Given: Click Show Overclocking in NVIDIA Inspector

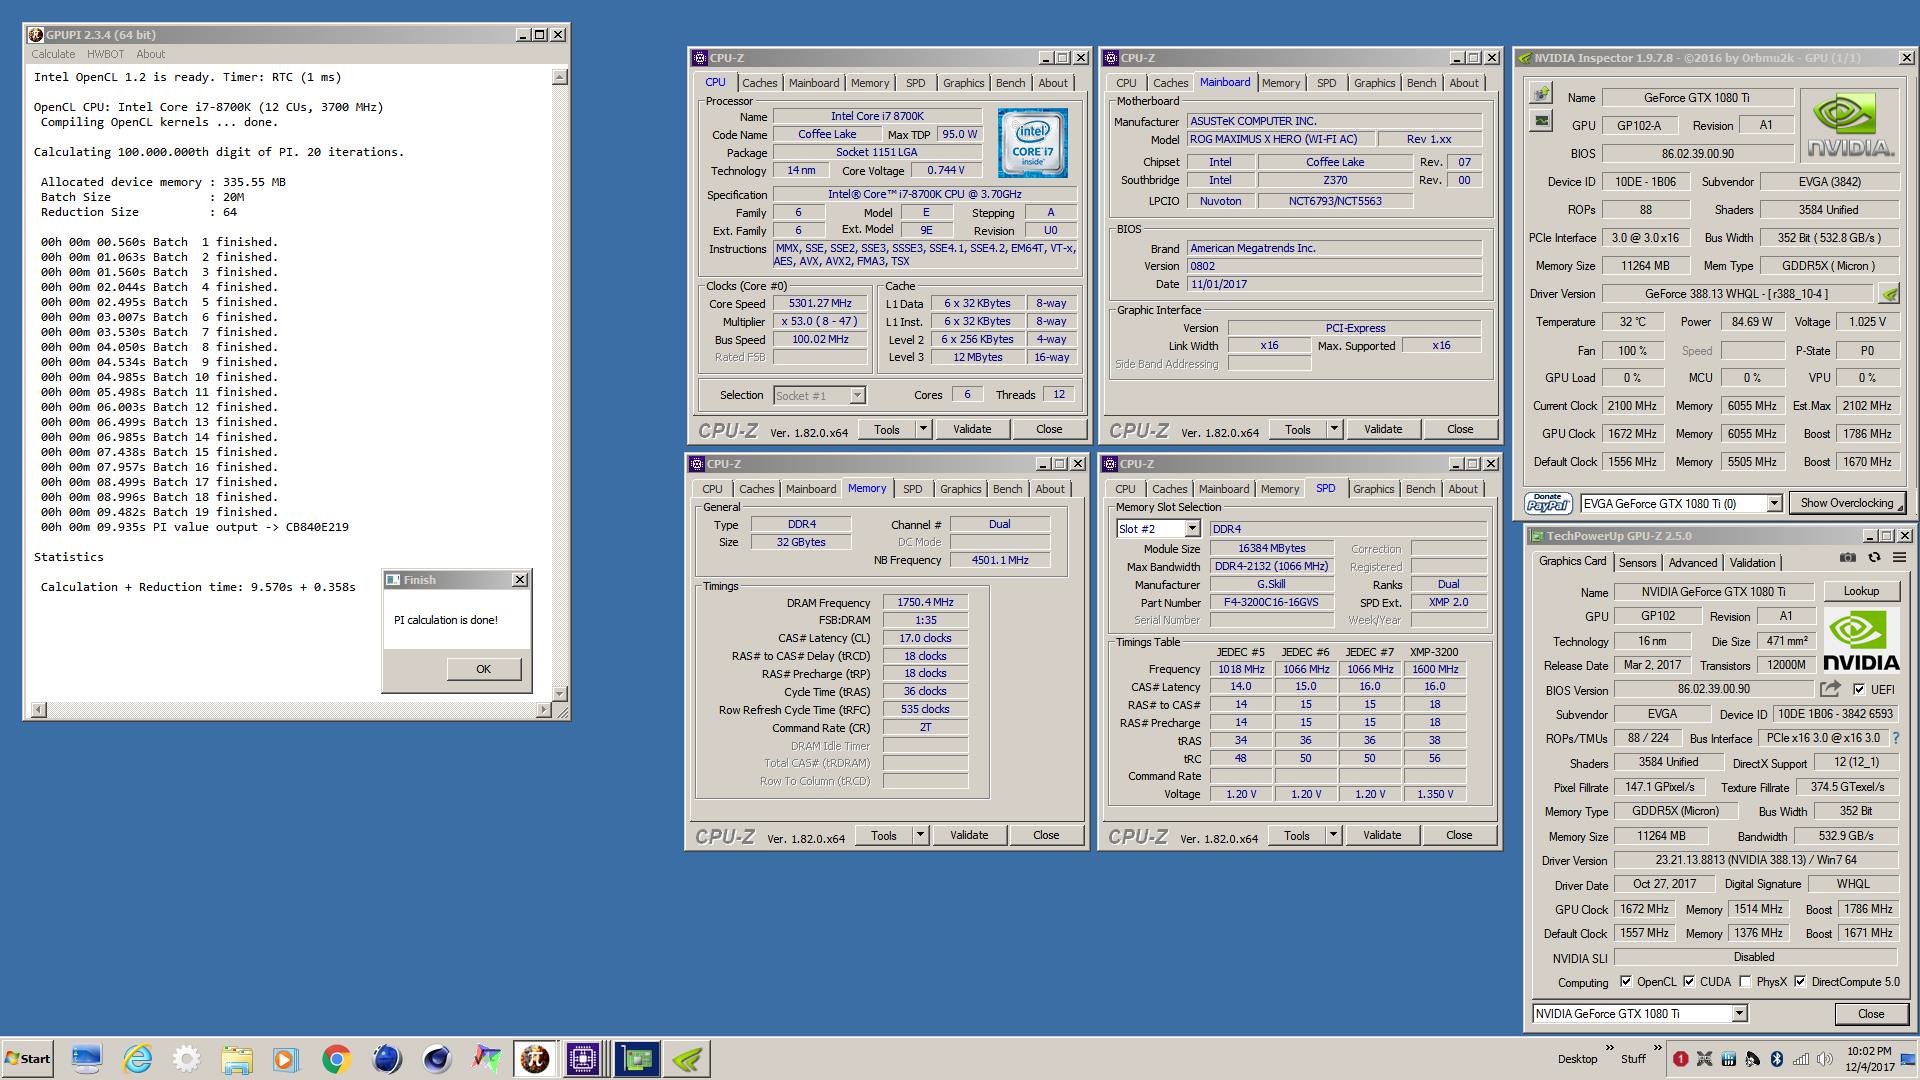Looking at the screenshot, I should 1847,503.
